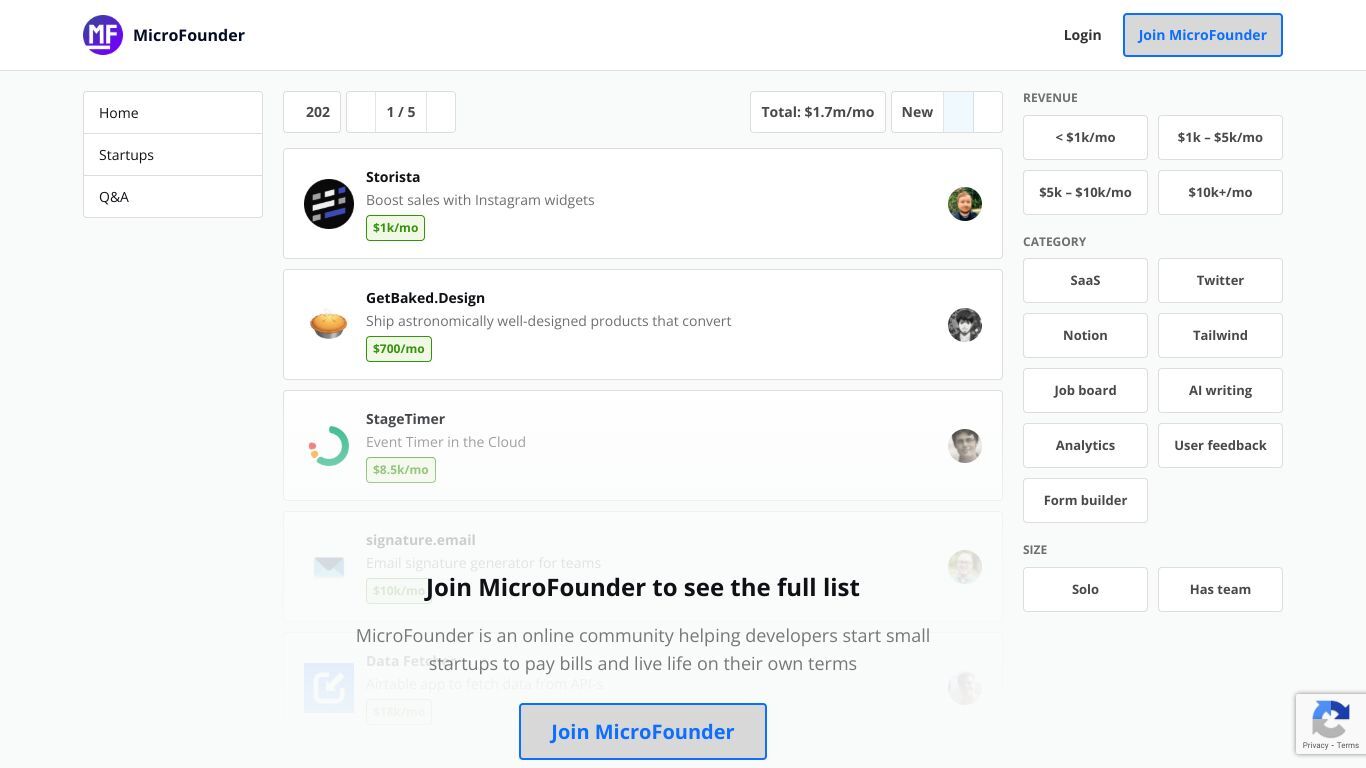Toggle the Has team size filter
The width and height of the screenshot is (1366, 768).
coord(1220,589)
